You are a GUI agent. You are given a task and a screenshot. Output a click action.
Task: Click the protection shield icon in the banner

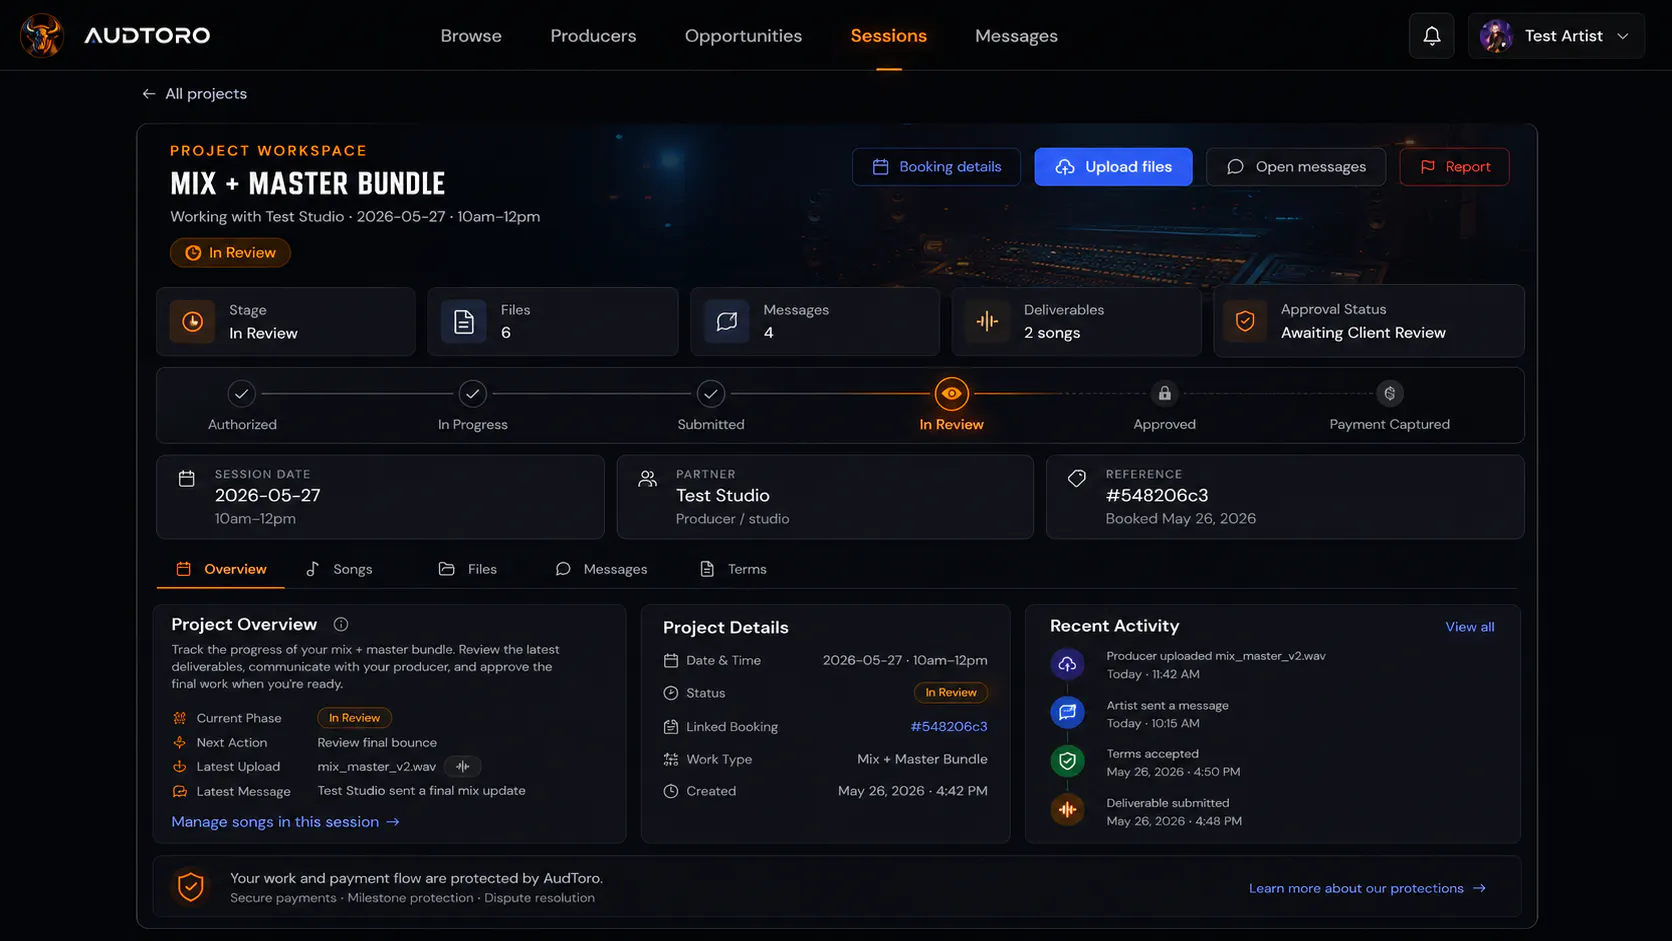click(x=191, y=887)
